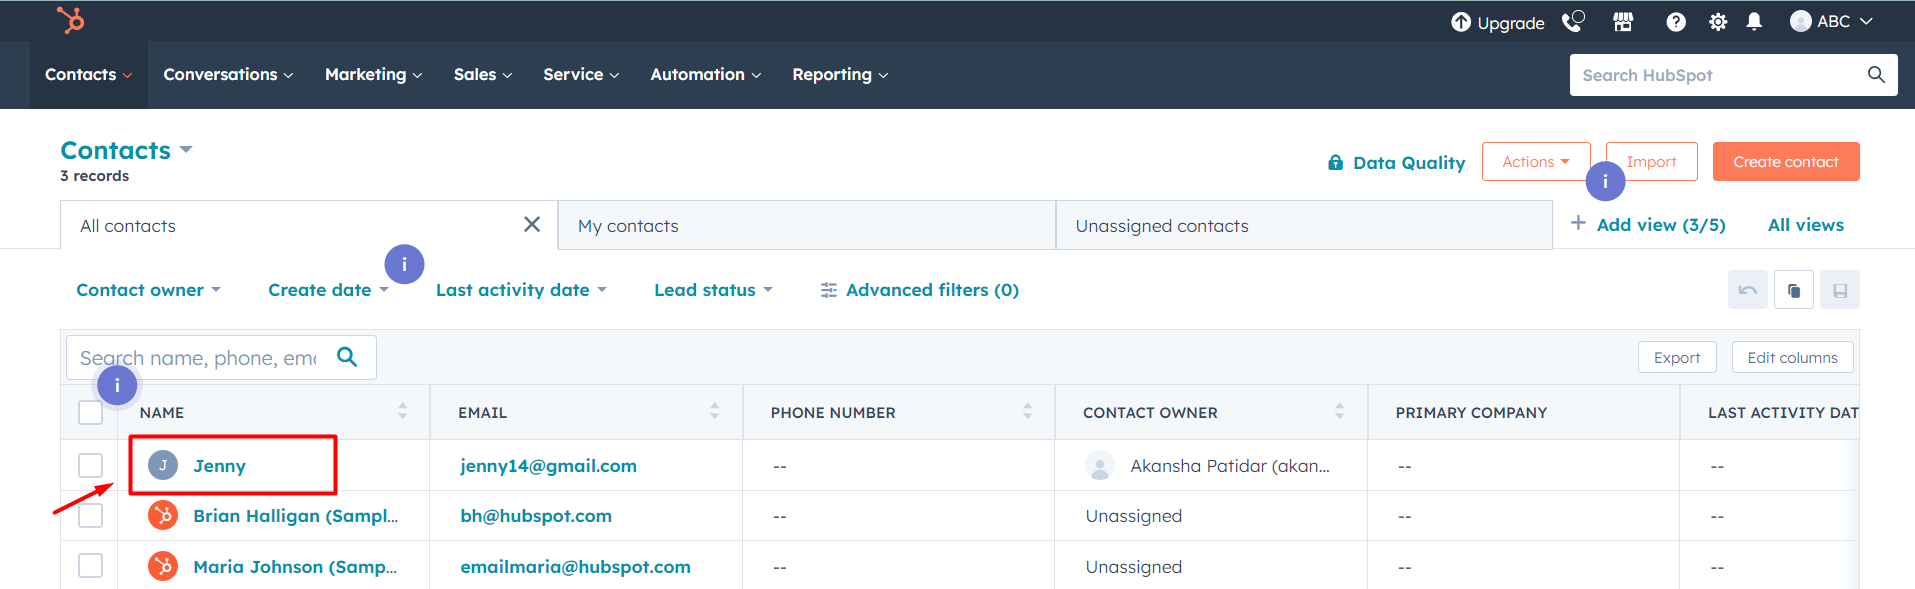1915x589 pixels.
Task: Click the undo view changes icon
Action: click(1748, 290)
